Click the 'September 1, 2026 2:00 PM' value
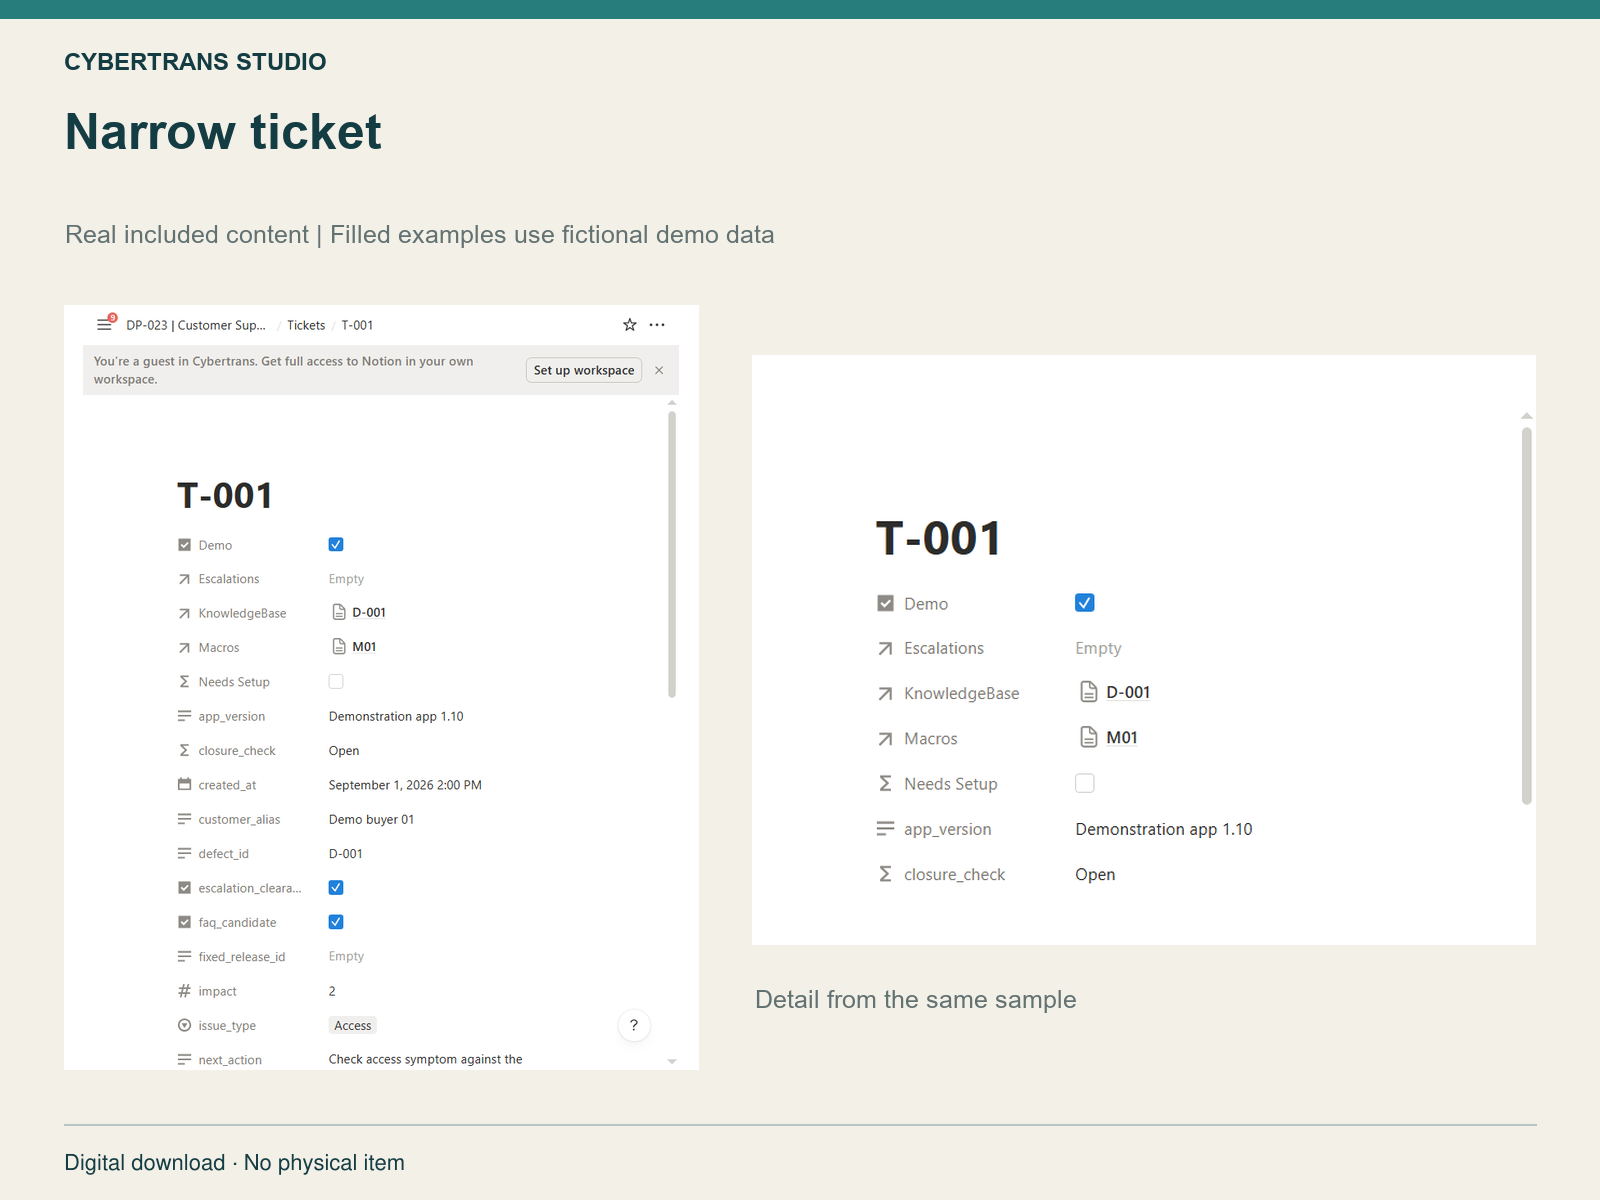The image size is (1600, 1200). pyautogui.click(x=405, y=785)
